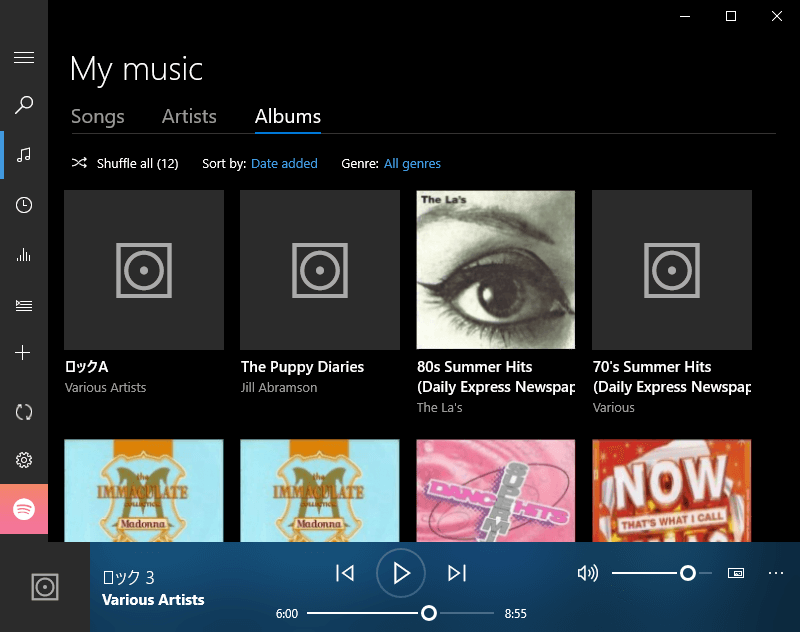The width and height of the screenshot is (800, 632).
Task: Switch to mini player view
Action: (x=736, y=573)
